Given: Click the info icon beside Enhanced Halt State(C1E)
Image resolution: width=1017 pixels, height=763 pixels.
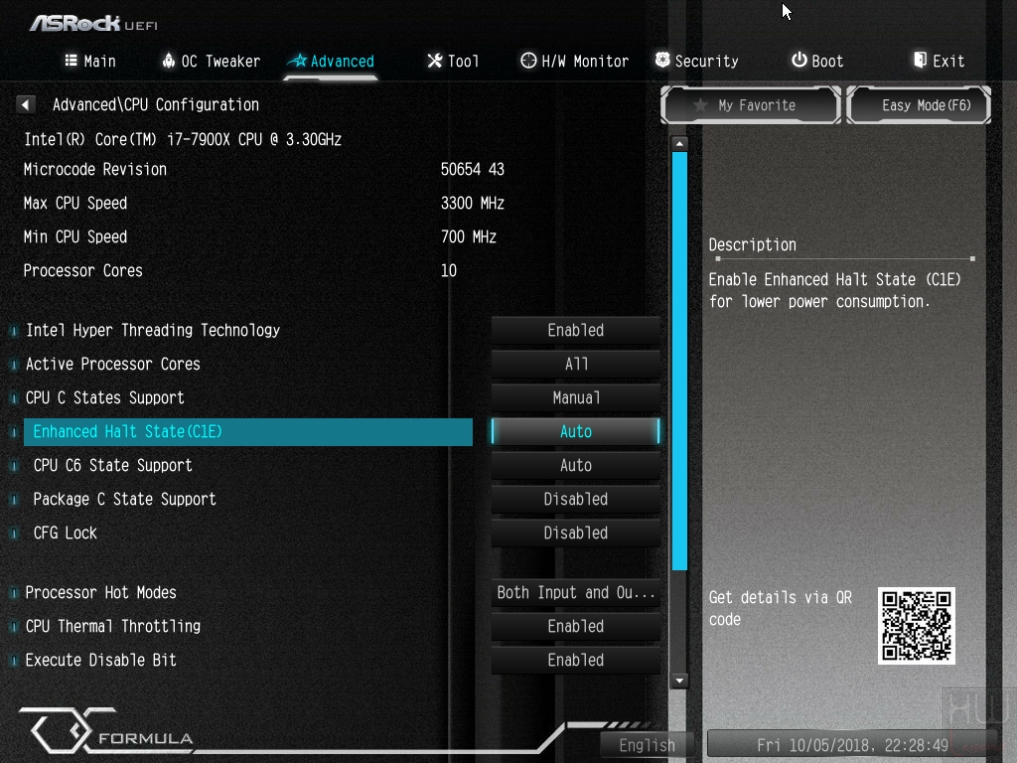Looking at the screenshot, I should coord(13,432).
